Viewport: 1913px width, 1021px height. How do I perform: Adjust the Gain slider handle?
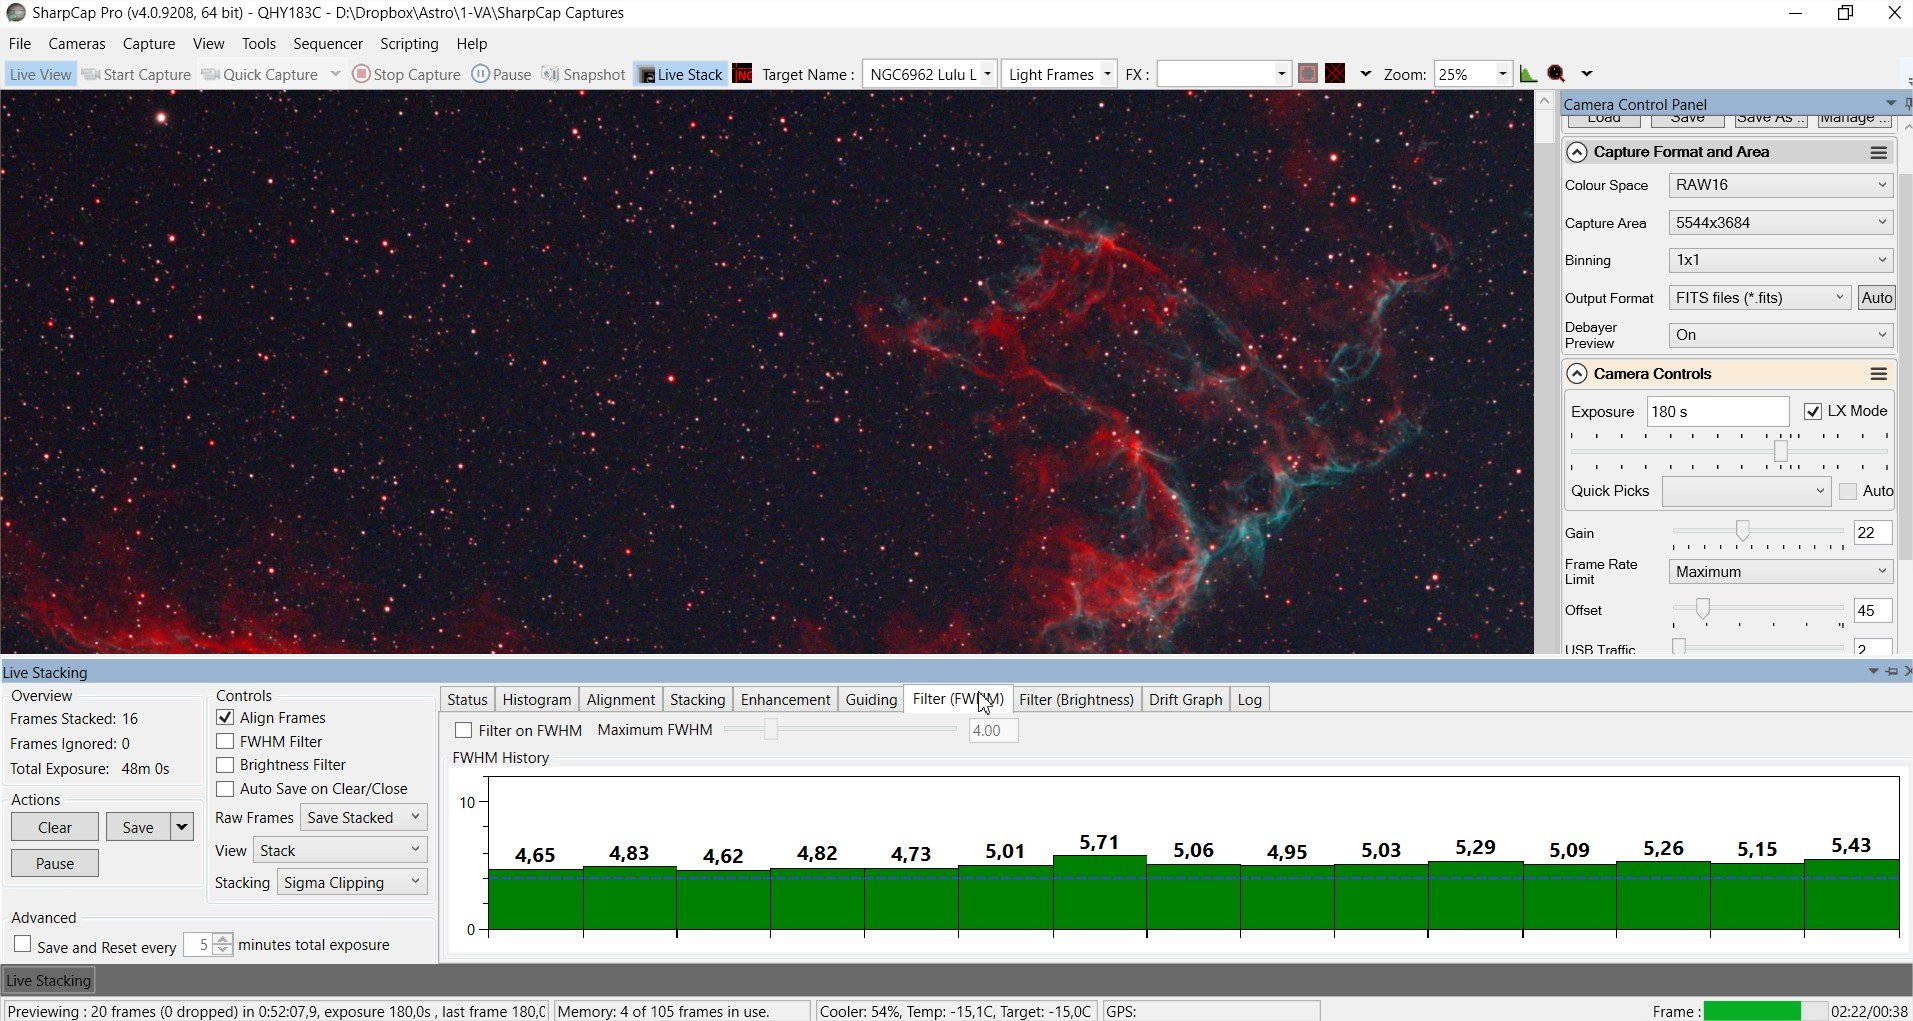click(1743, 531)
